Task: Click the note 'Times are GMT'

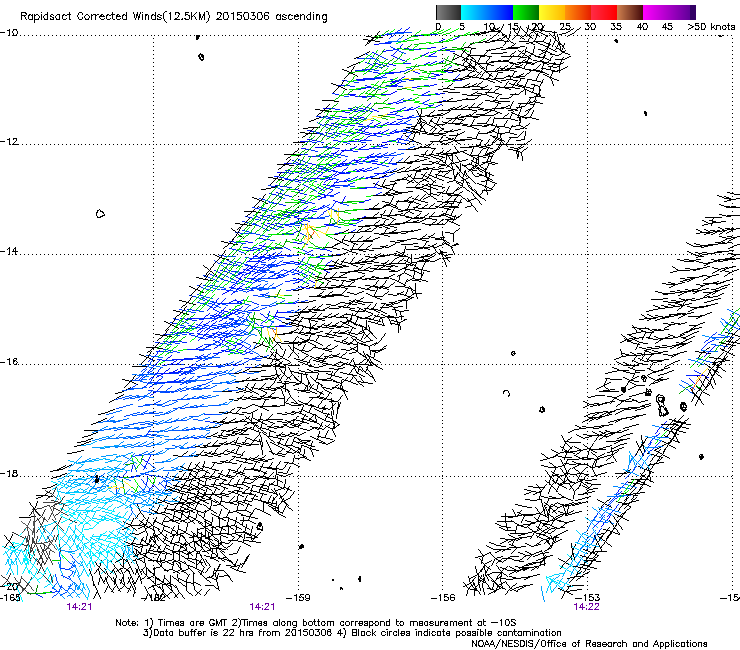Action: (193, 623)
